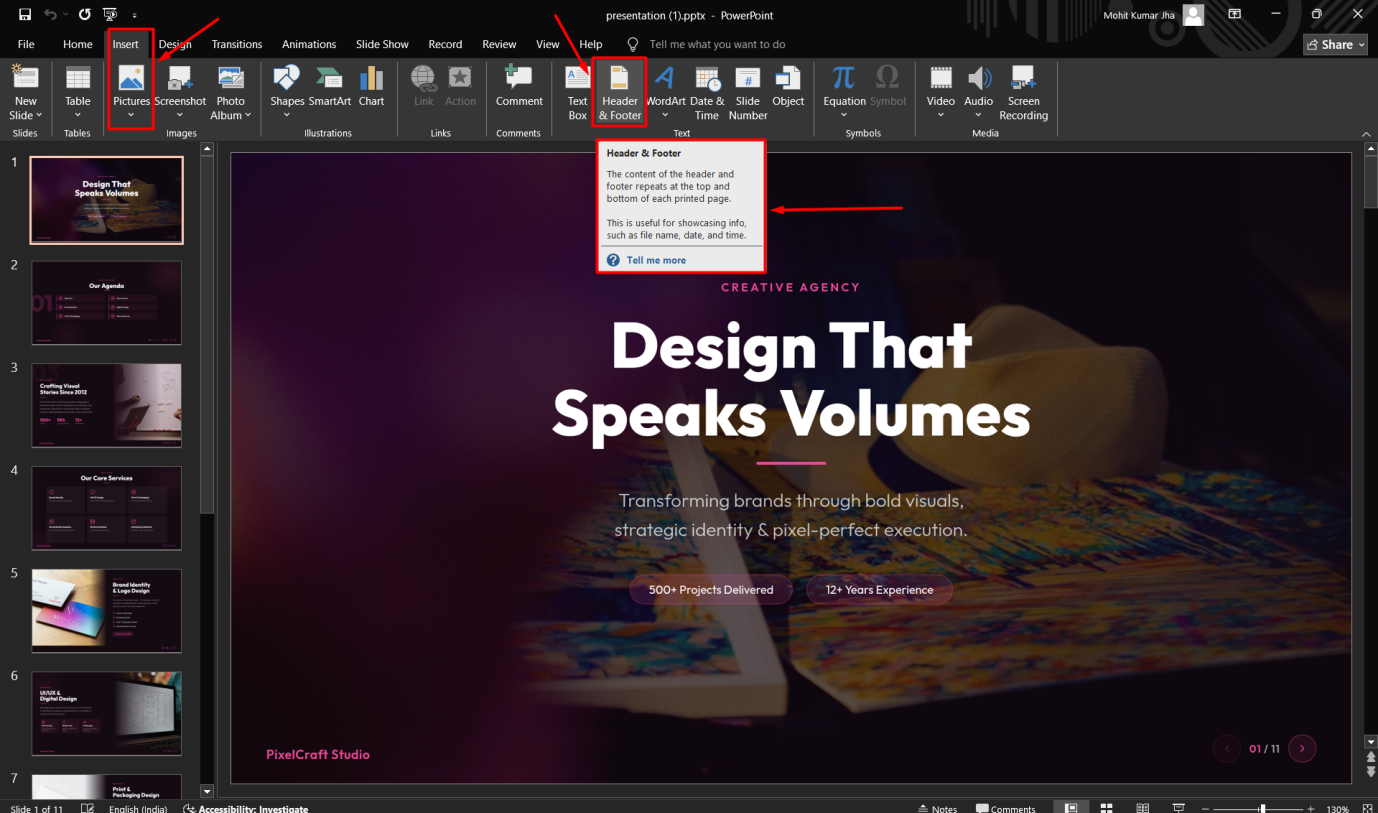
Task: Open Ribbon Display Options icon in title bar
Action: pyautogui.click(x=1235, y=14)
